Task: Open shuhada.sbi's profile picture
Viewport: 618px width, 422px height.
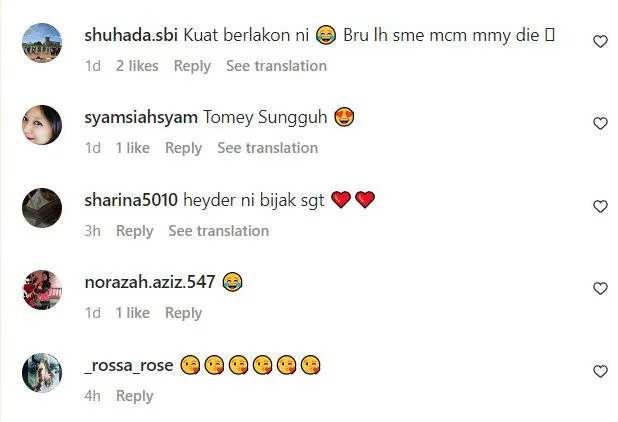Action: click(x=42, y=43)
